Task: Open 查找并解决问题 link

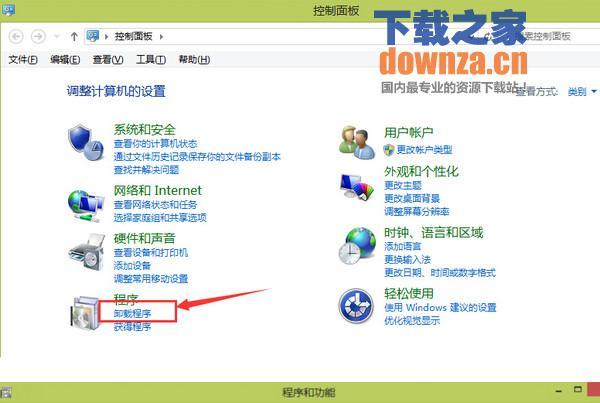Action: click(146, 170)
